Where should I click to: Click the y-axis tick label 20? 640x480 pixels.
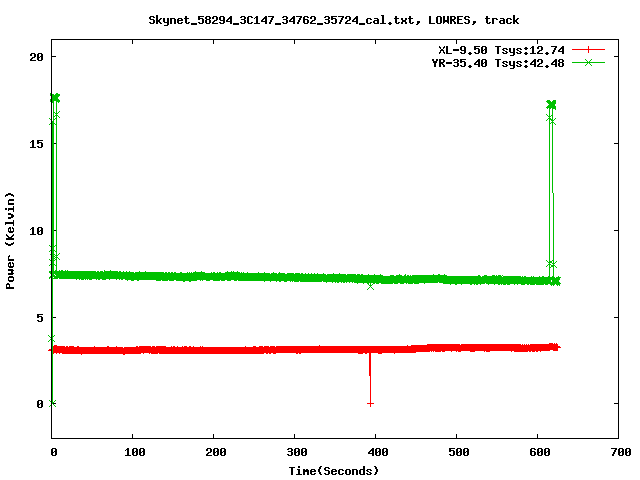pos(36,57)
